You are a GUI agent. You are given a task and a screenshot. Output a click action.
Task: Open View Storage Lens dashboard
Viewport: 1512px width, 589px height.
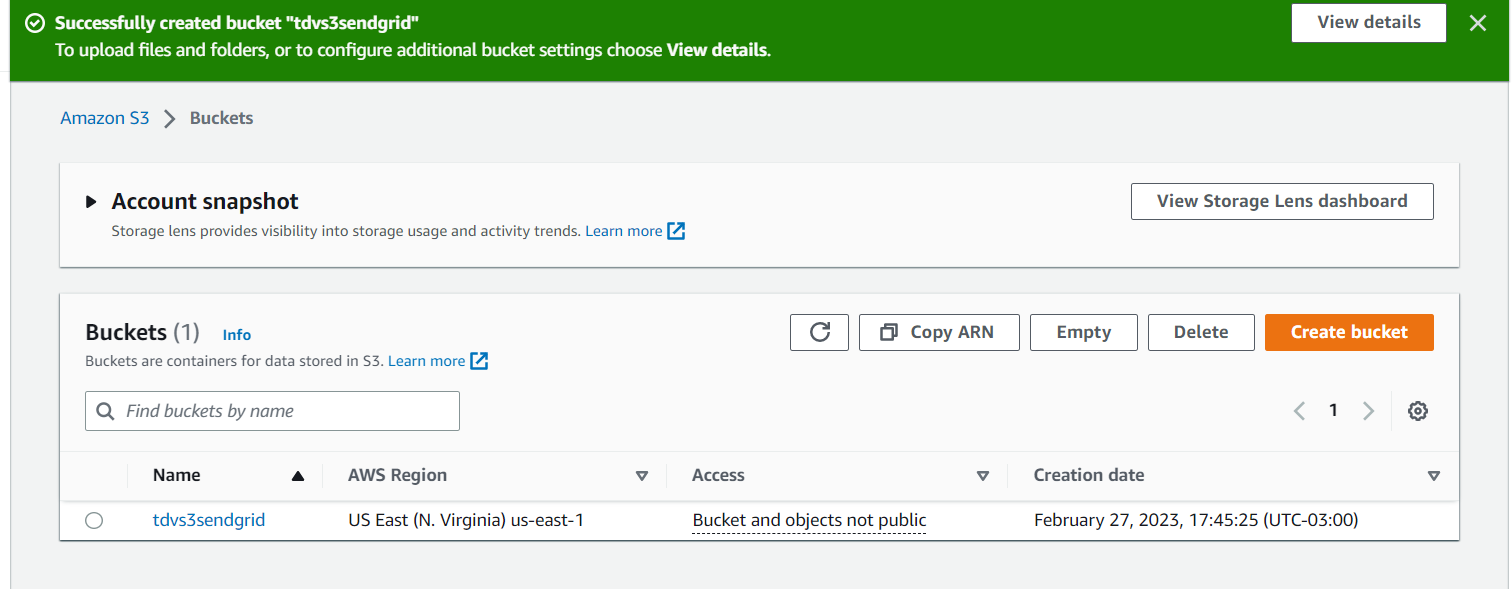click(1282, 201)
